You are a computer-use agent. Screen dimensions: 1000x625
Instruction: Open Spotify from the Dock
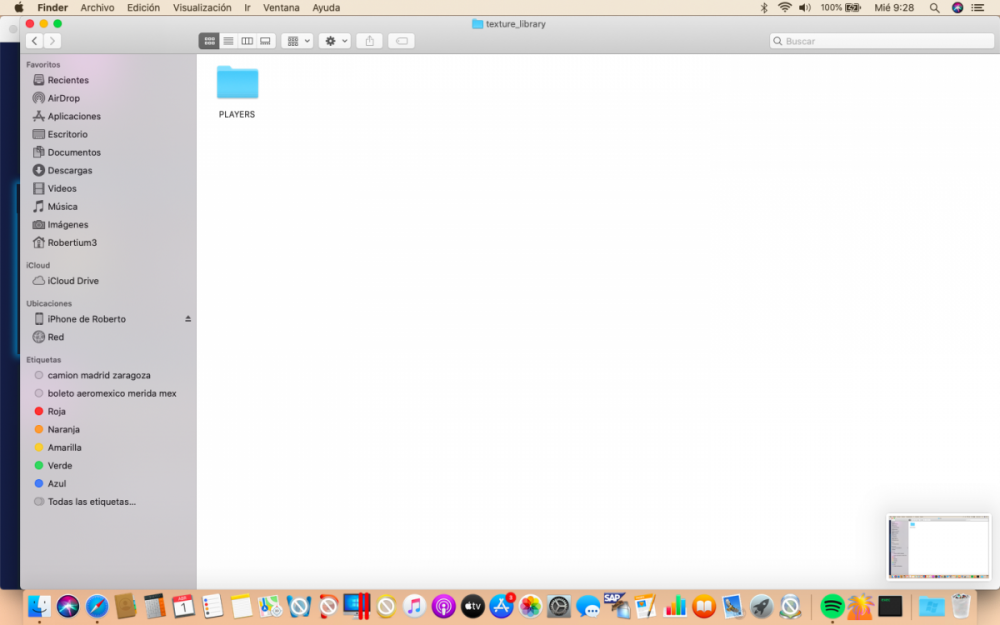click(832, 606)
